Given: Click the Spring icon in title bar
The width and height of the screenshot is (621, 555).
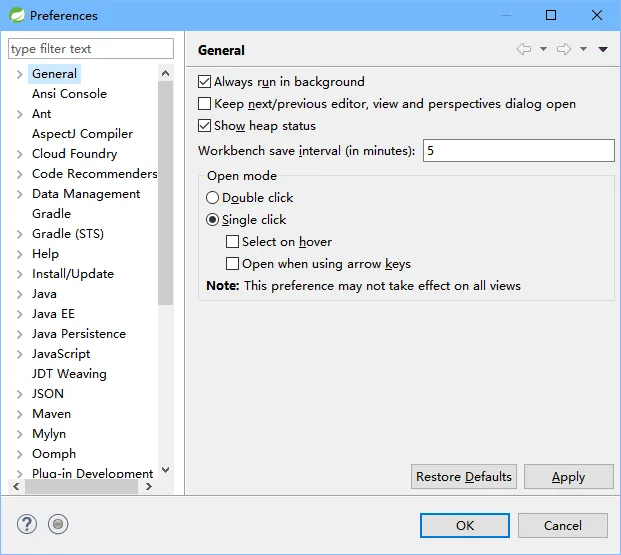Looking at the screenshot, I should [15, 15].
